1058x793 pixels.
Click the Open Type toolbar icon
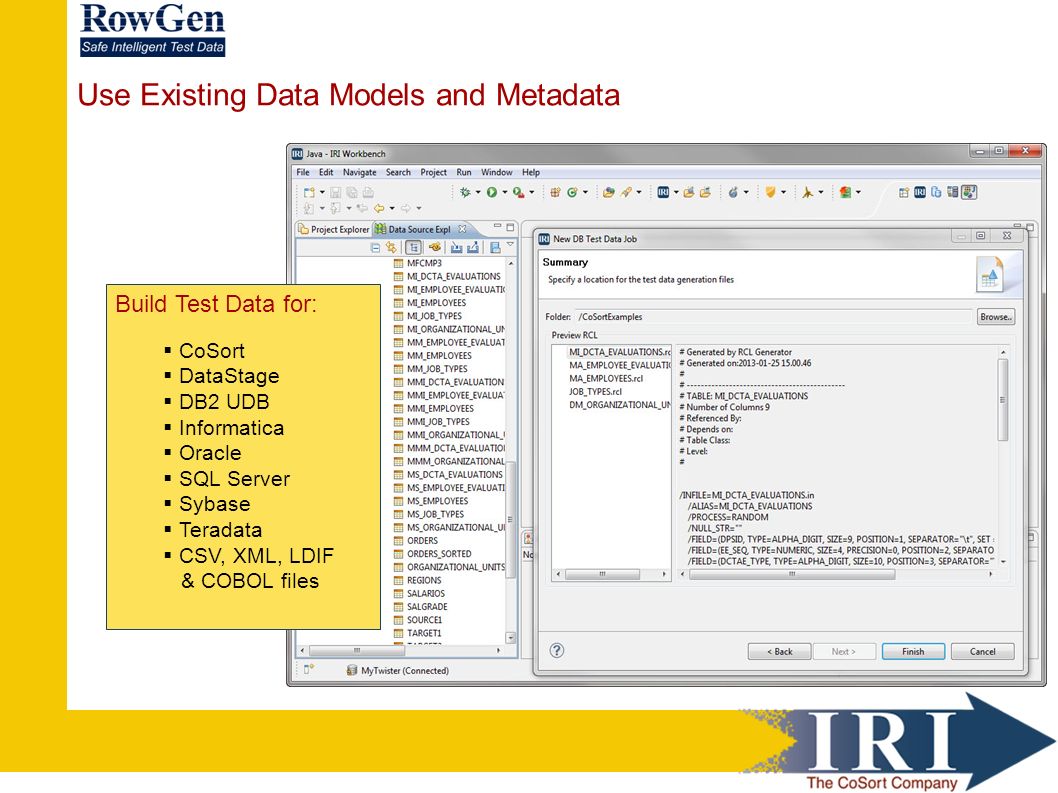coord(609,192)
